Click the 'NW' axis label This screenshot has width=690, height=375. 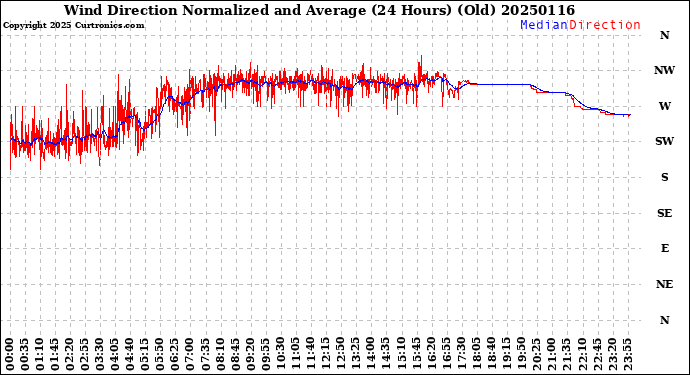pyautogui.click(x=664, y=70)
